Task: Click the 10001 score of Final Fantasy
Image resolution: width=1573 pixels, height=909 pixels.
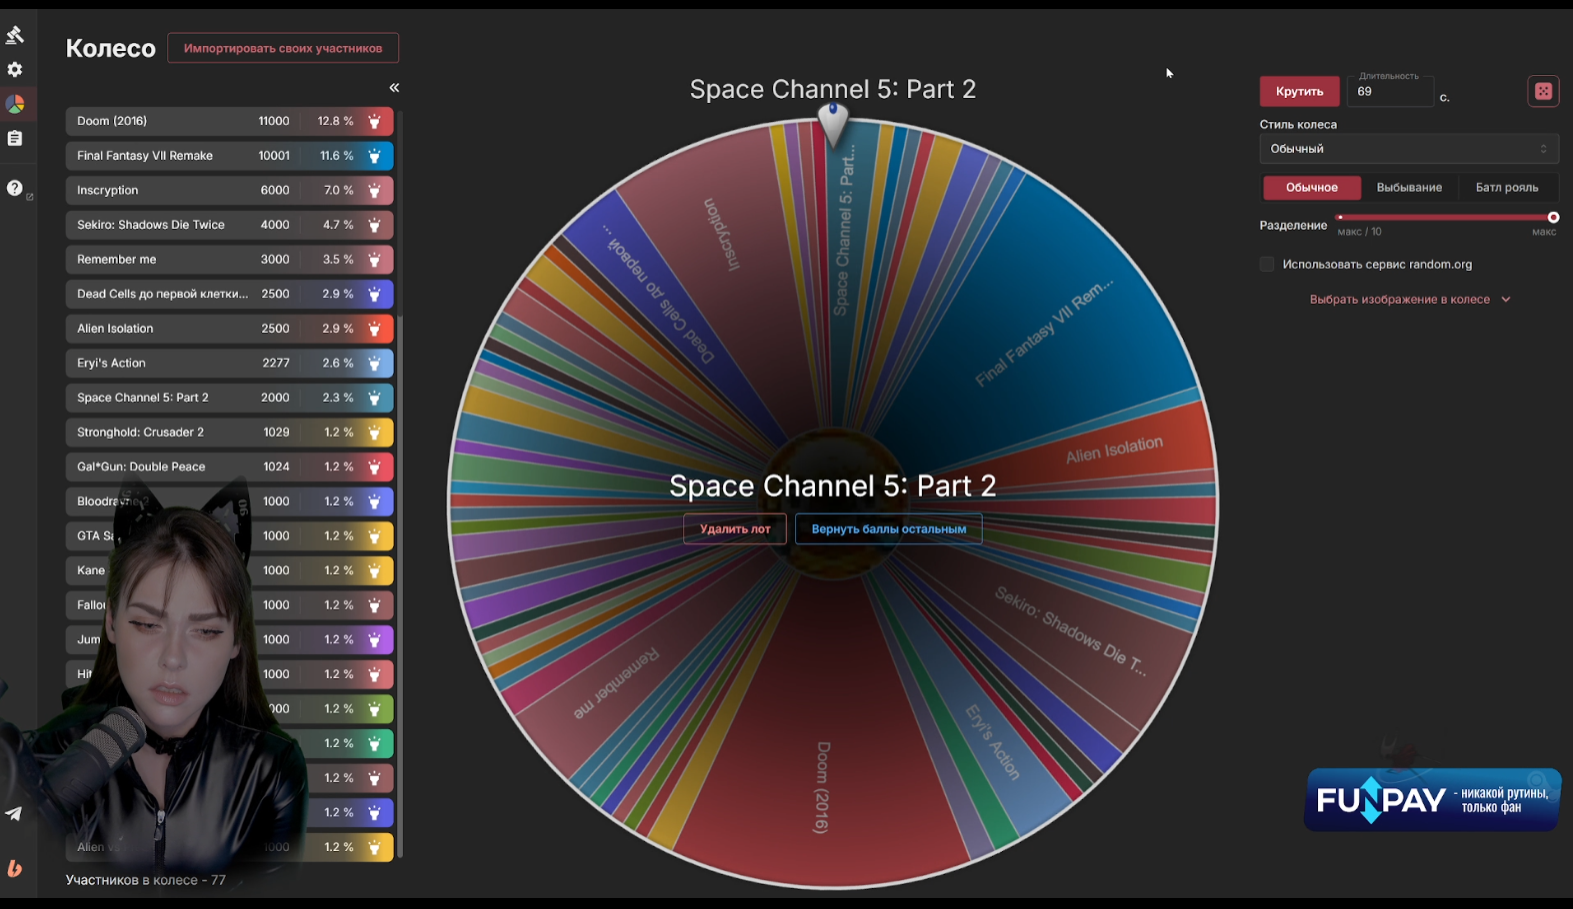Action: (x=274, y=156)
